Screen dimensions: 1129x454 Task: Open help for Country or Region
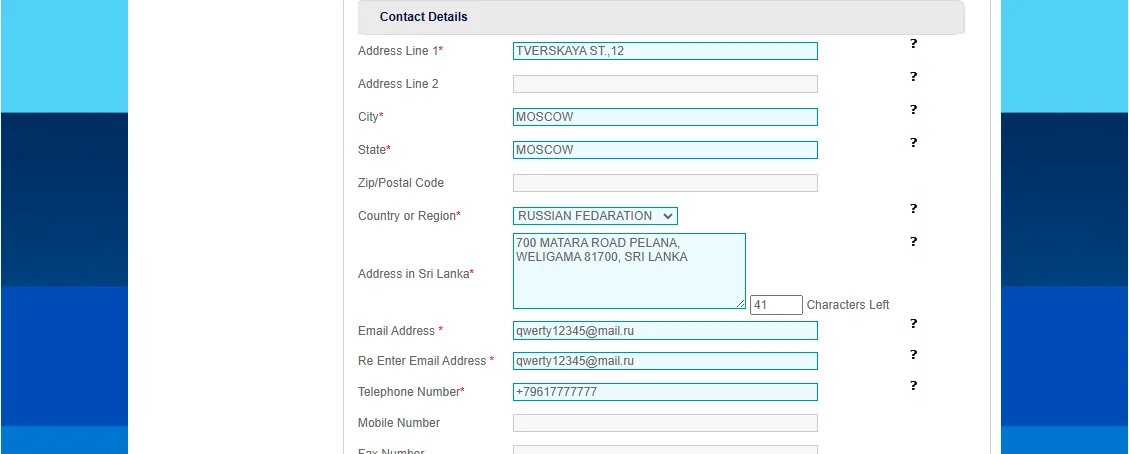[913, 209]
